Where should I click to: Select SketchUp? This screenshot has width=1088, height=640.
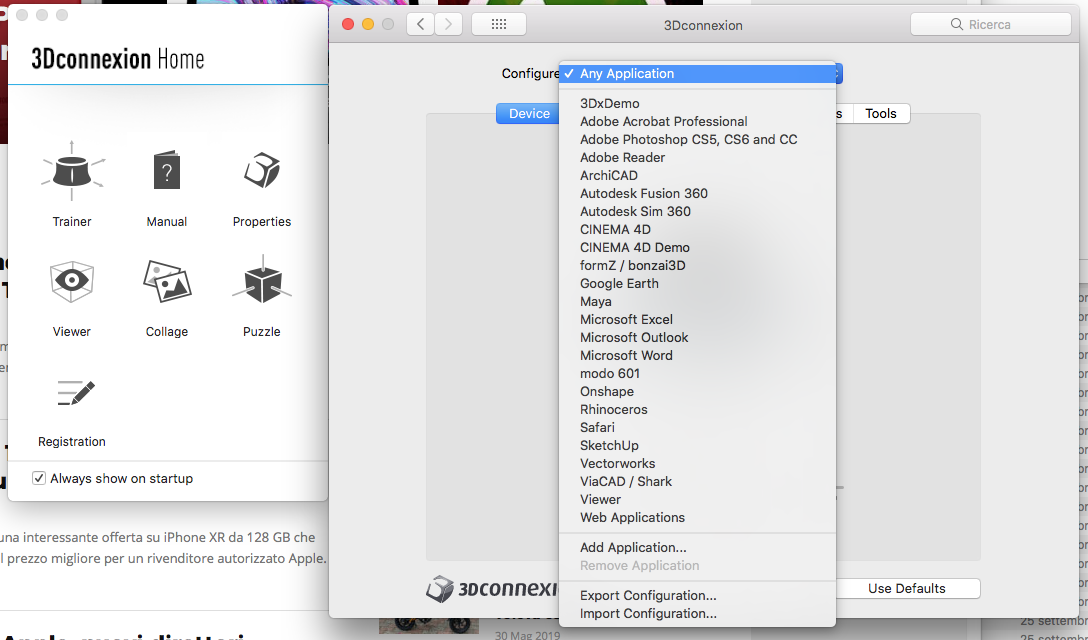tap(697, 446)
